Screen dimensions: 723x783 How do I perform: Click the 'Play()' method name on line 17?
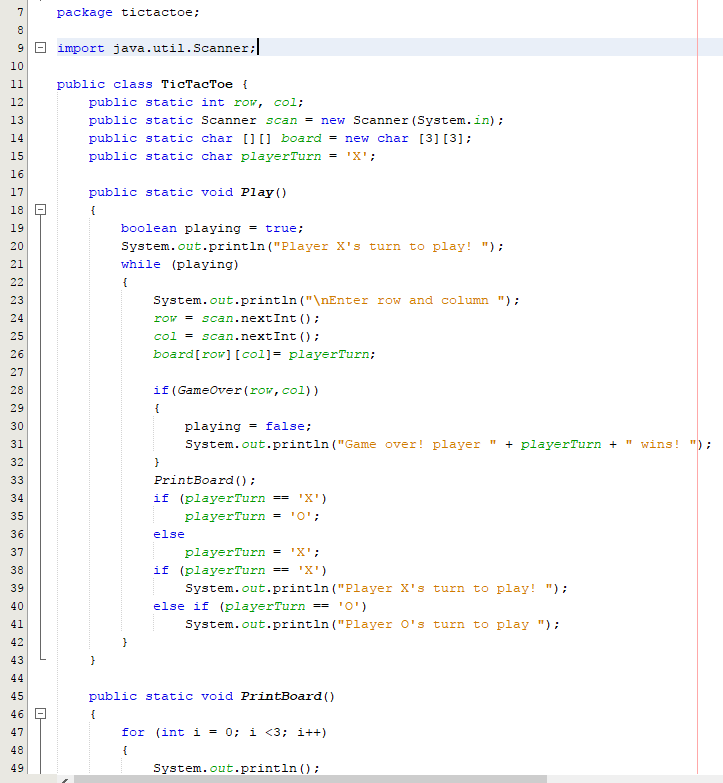click(x=264, y=192)
